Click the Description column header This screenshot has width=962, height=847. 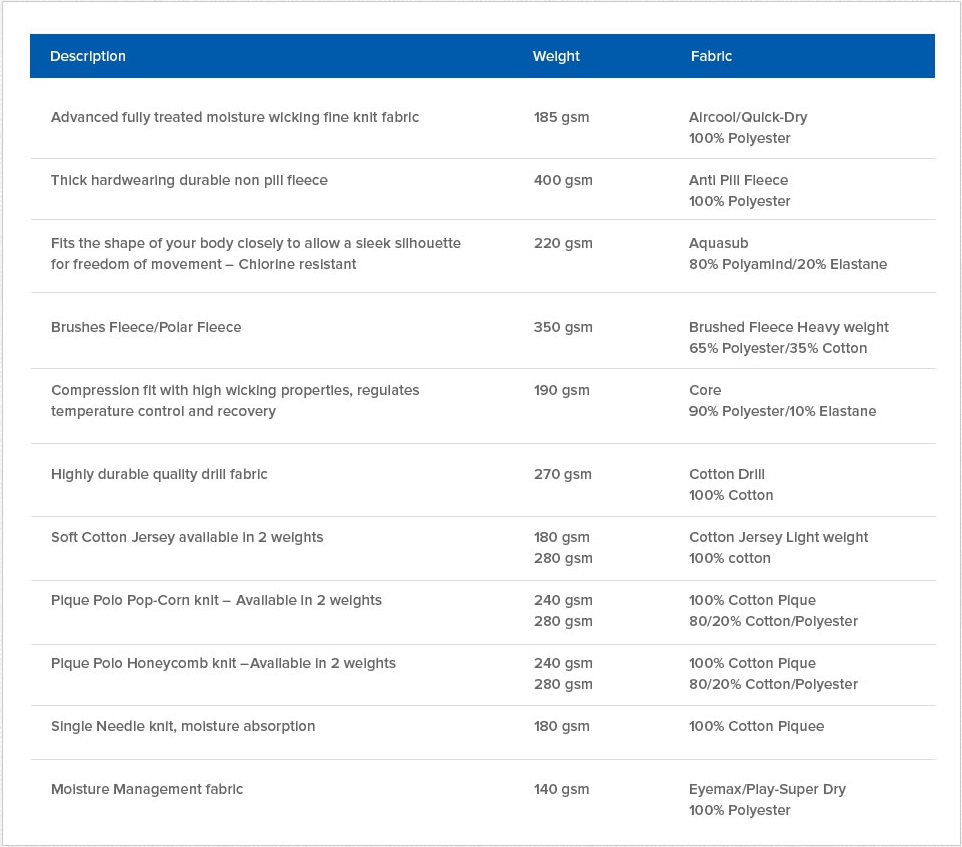pos(88,56)
